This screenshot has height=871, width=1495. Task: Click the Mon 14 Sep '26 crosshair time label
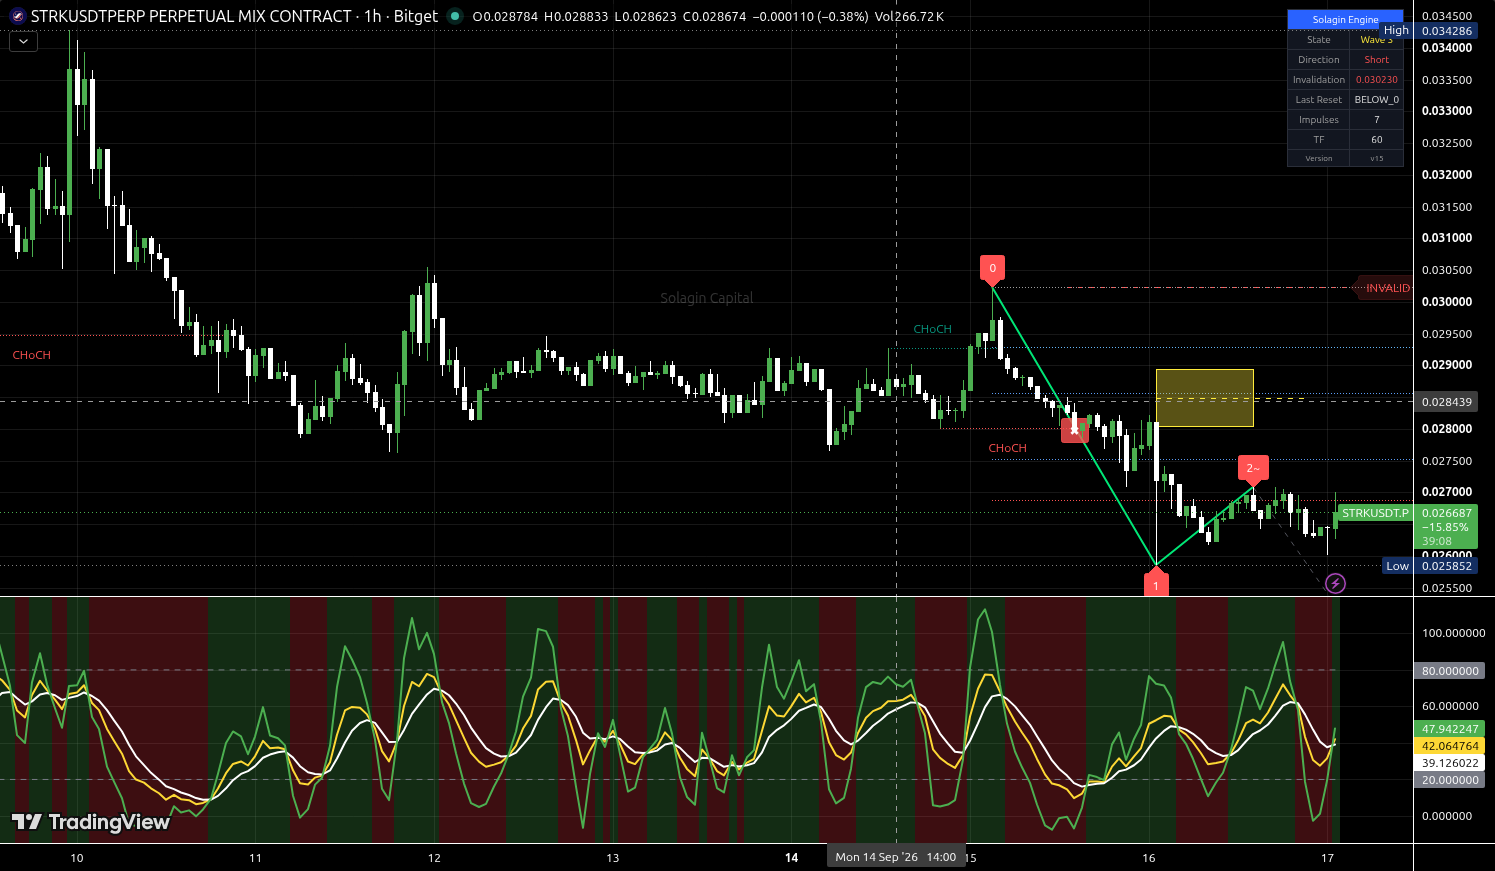click(896, 857)
